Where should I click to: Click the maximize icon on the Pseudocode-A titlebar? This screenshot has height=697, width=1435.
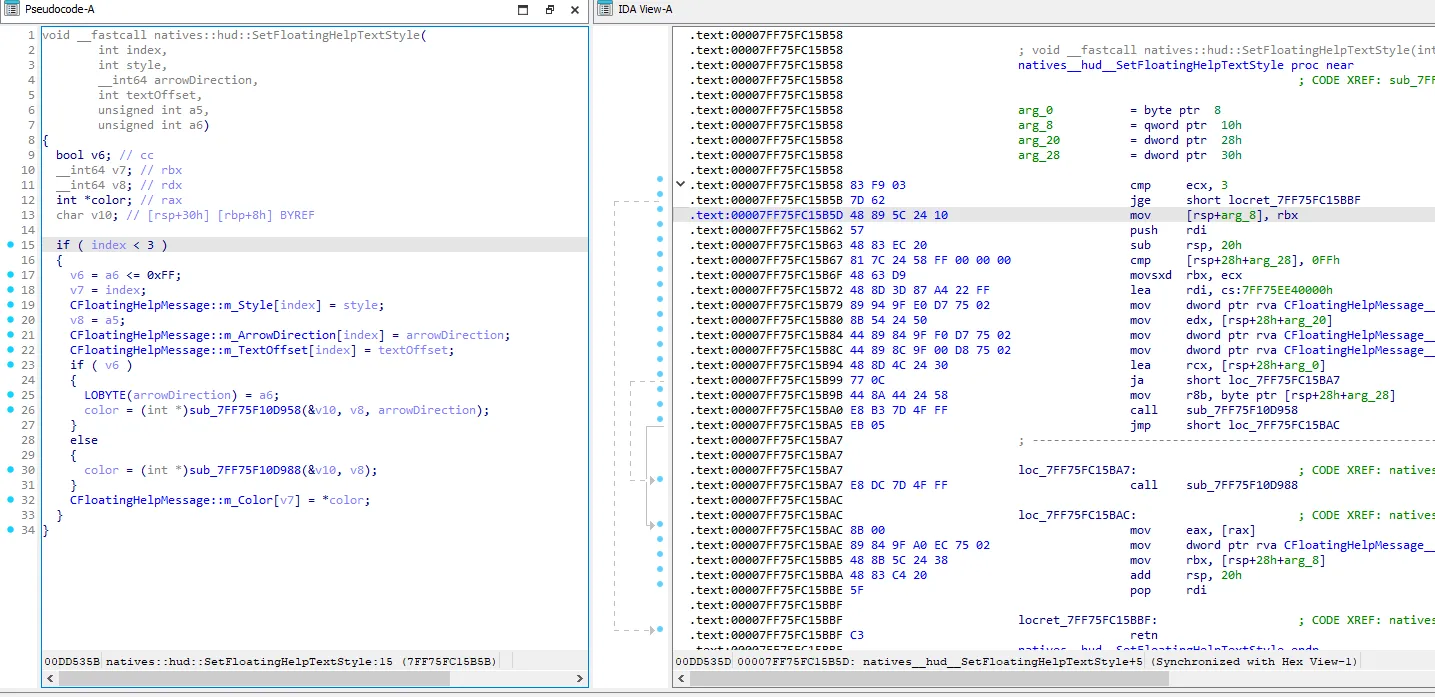tap(522, 9)
